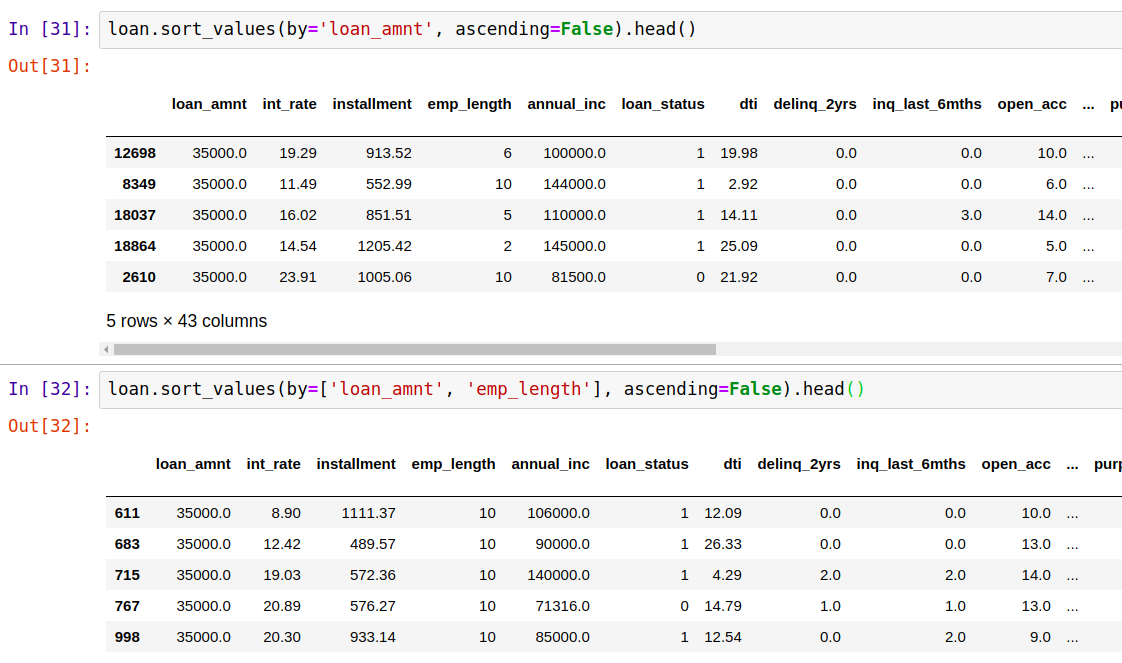Click int_rate value 23.91
This screenshot has height=663, width=1122.
(x=298, y=277)
